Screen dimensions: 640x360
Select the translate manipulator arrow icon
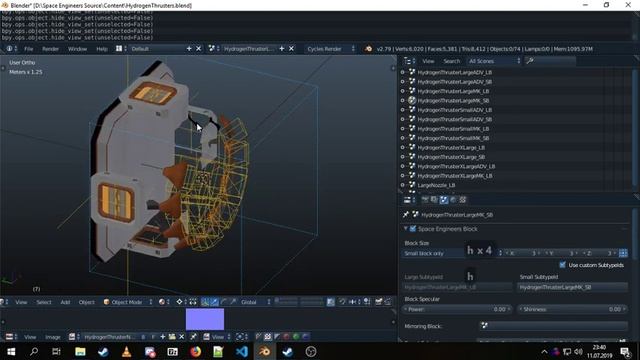click(215, 302)
